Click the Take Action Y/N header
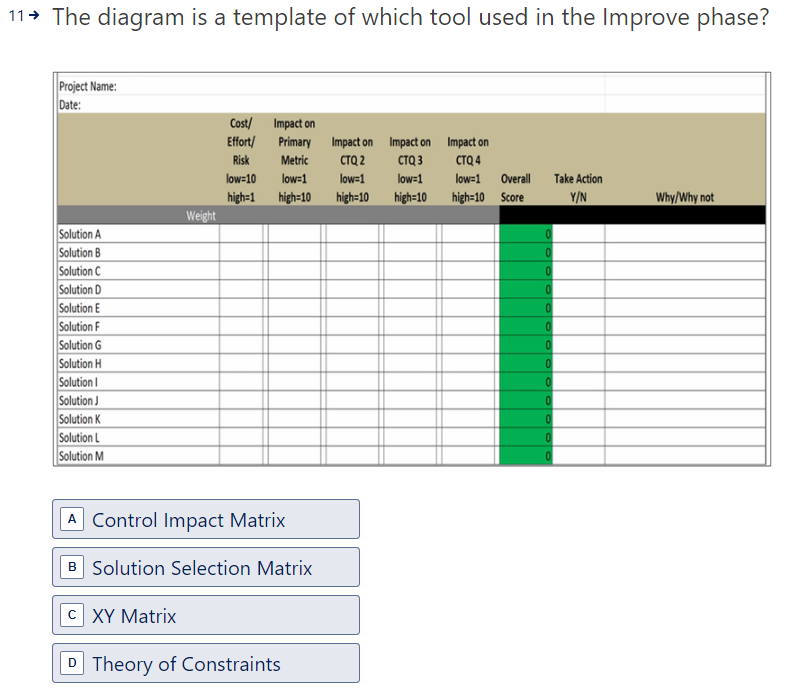Screen dimensions: 807x689 578,188
